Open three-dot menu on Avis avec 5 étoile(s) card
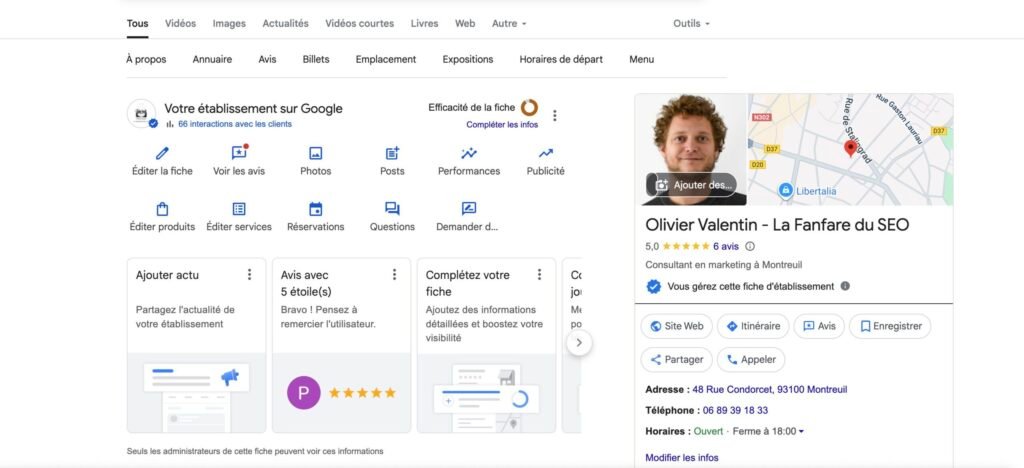Screen dimensions: 1024x468 pos(394,275)
